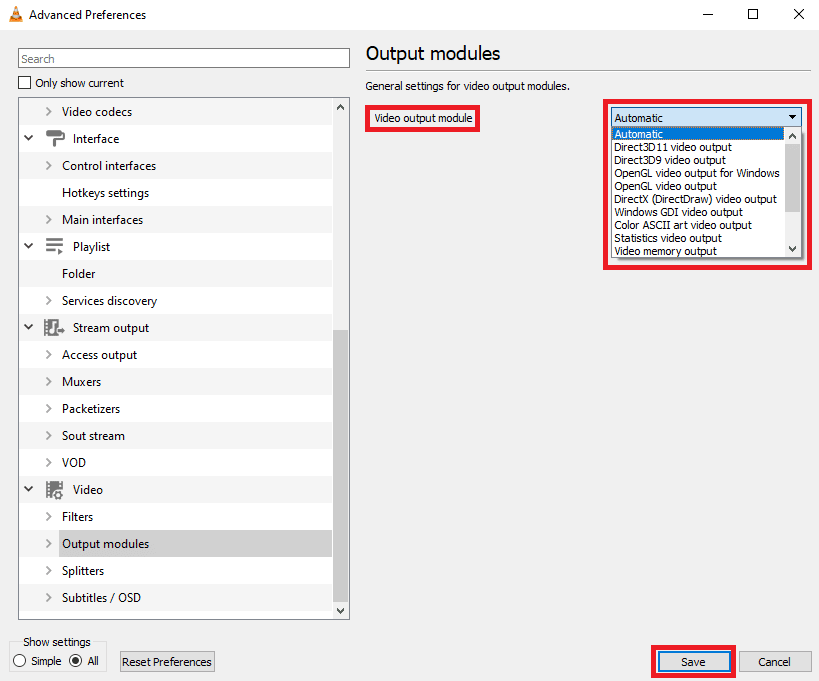Click dropdown list scroll up arrow
The width and height of the screenshot is (819, 681).
click(792, 136)
